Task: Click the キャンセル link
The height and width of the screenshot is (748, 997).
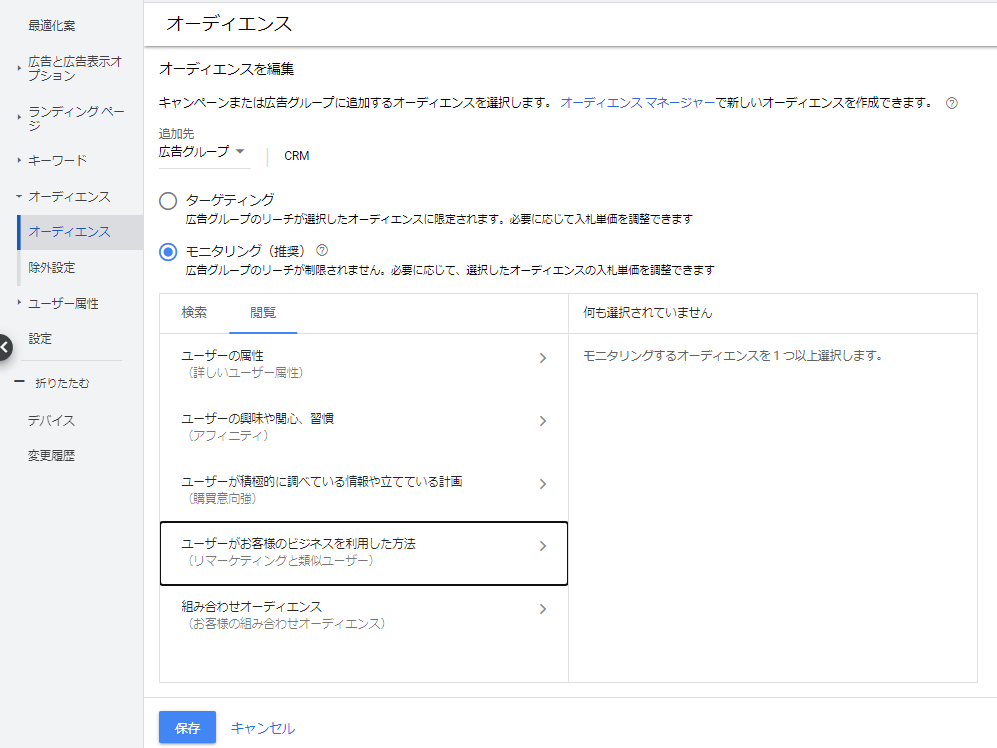Action: [263, 728]
